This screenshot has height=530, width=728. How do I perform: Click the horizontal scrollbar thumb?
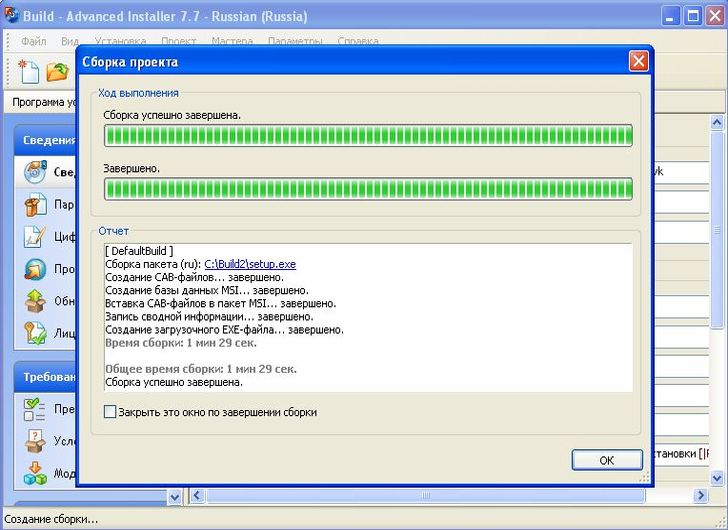pos(425,496)
